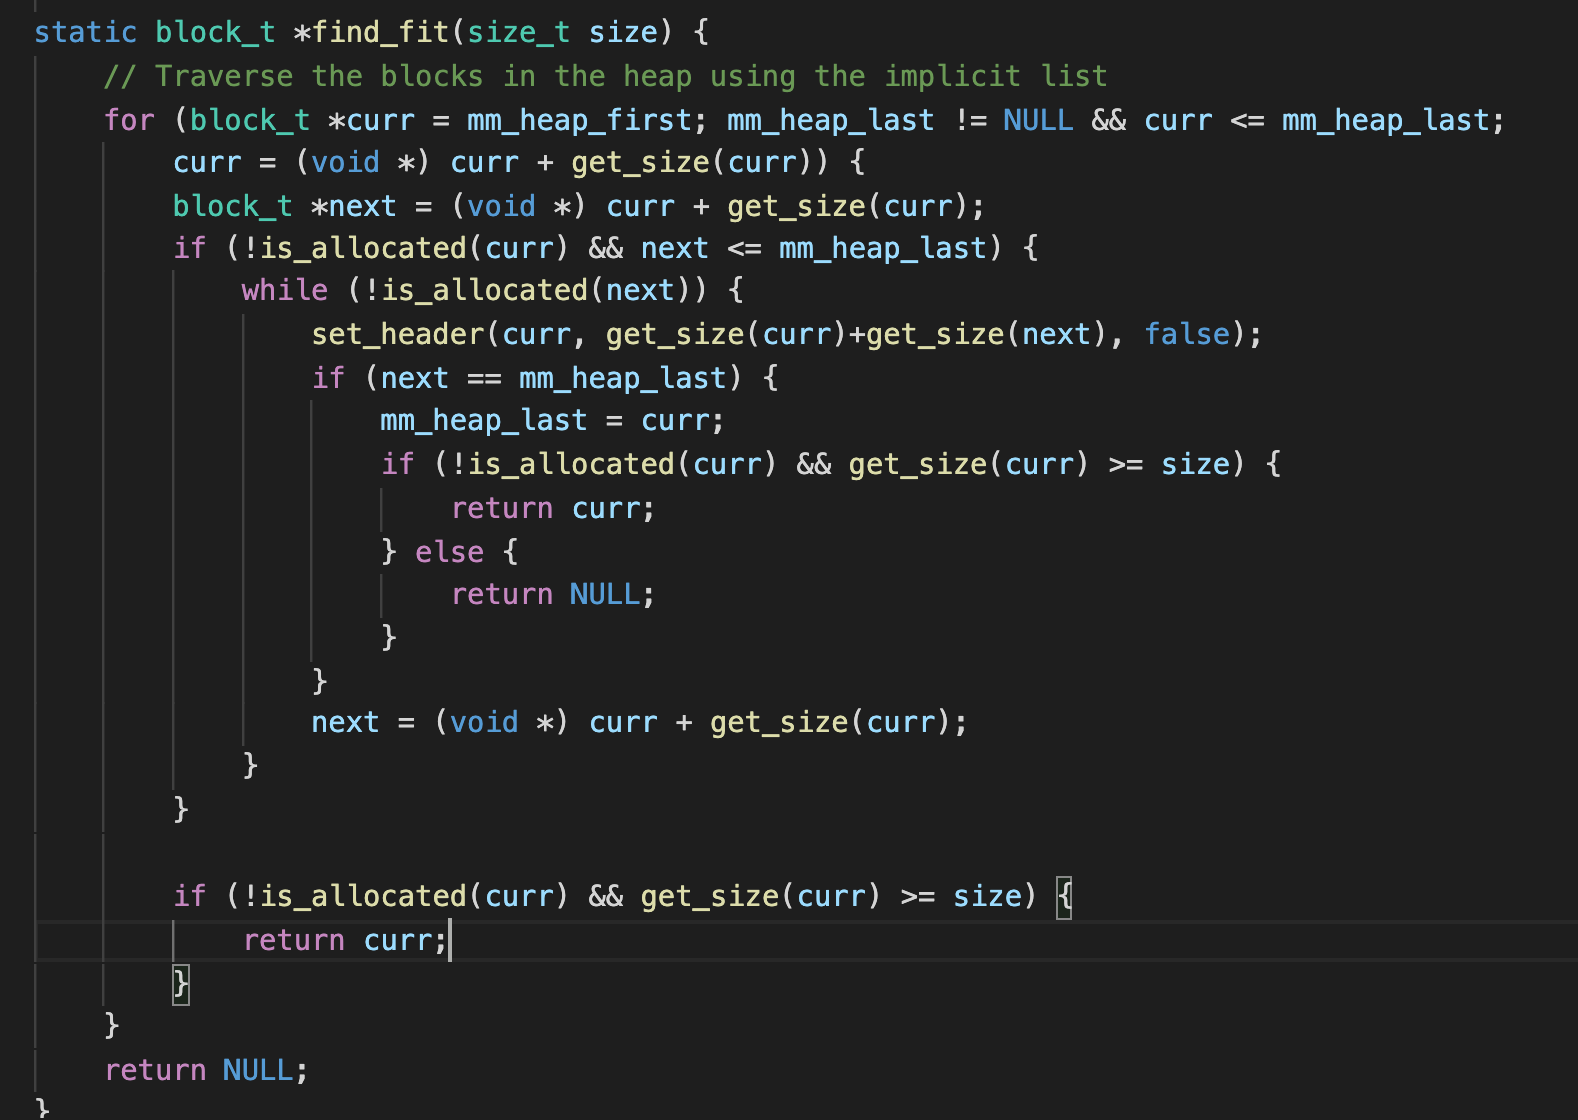
Task: Click the final return NULL statement
Action: coord(205,1070)
